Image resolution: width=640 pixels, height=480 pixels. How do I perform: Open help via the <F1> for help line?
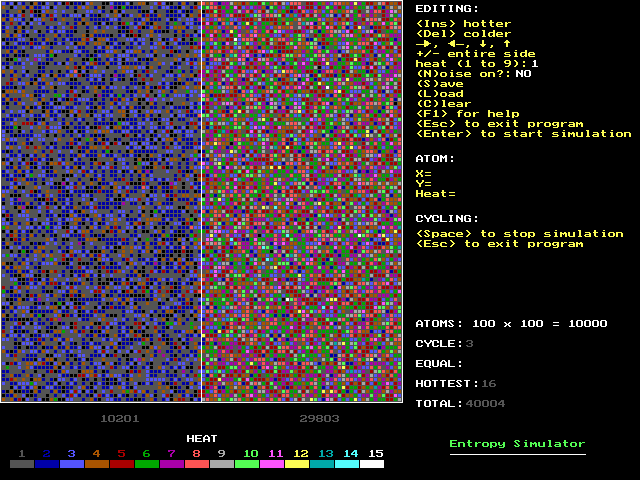pos(467,114)
